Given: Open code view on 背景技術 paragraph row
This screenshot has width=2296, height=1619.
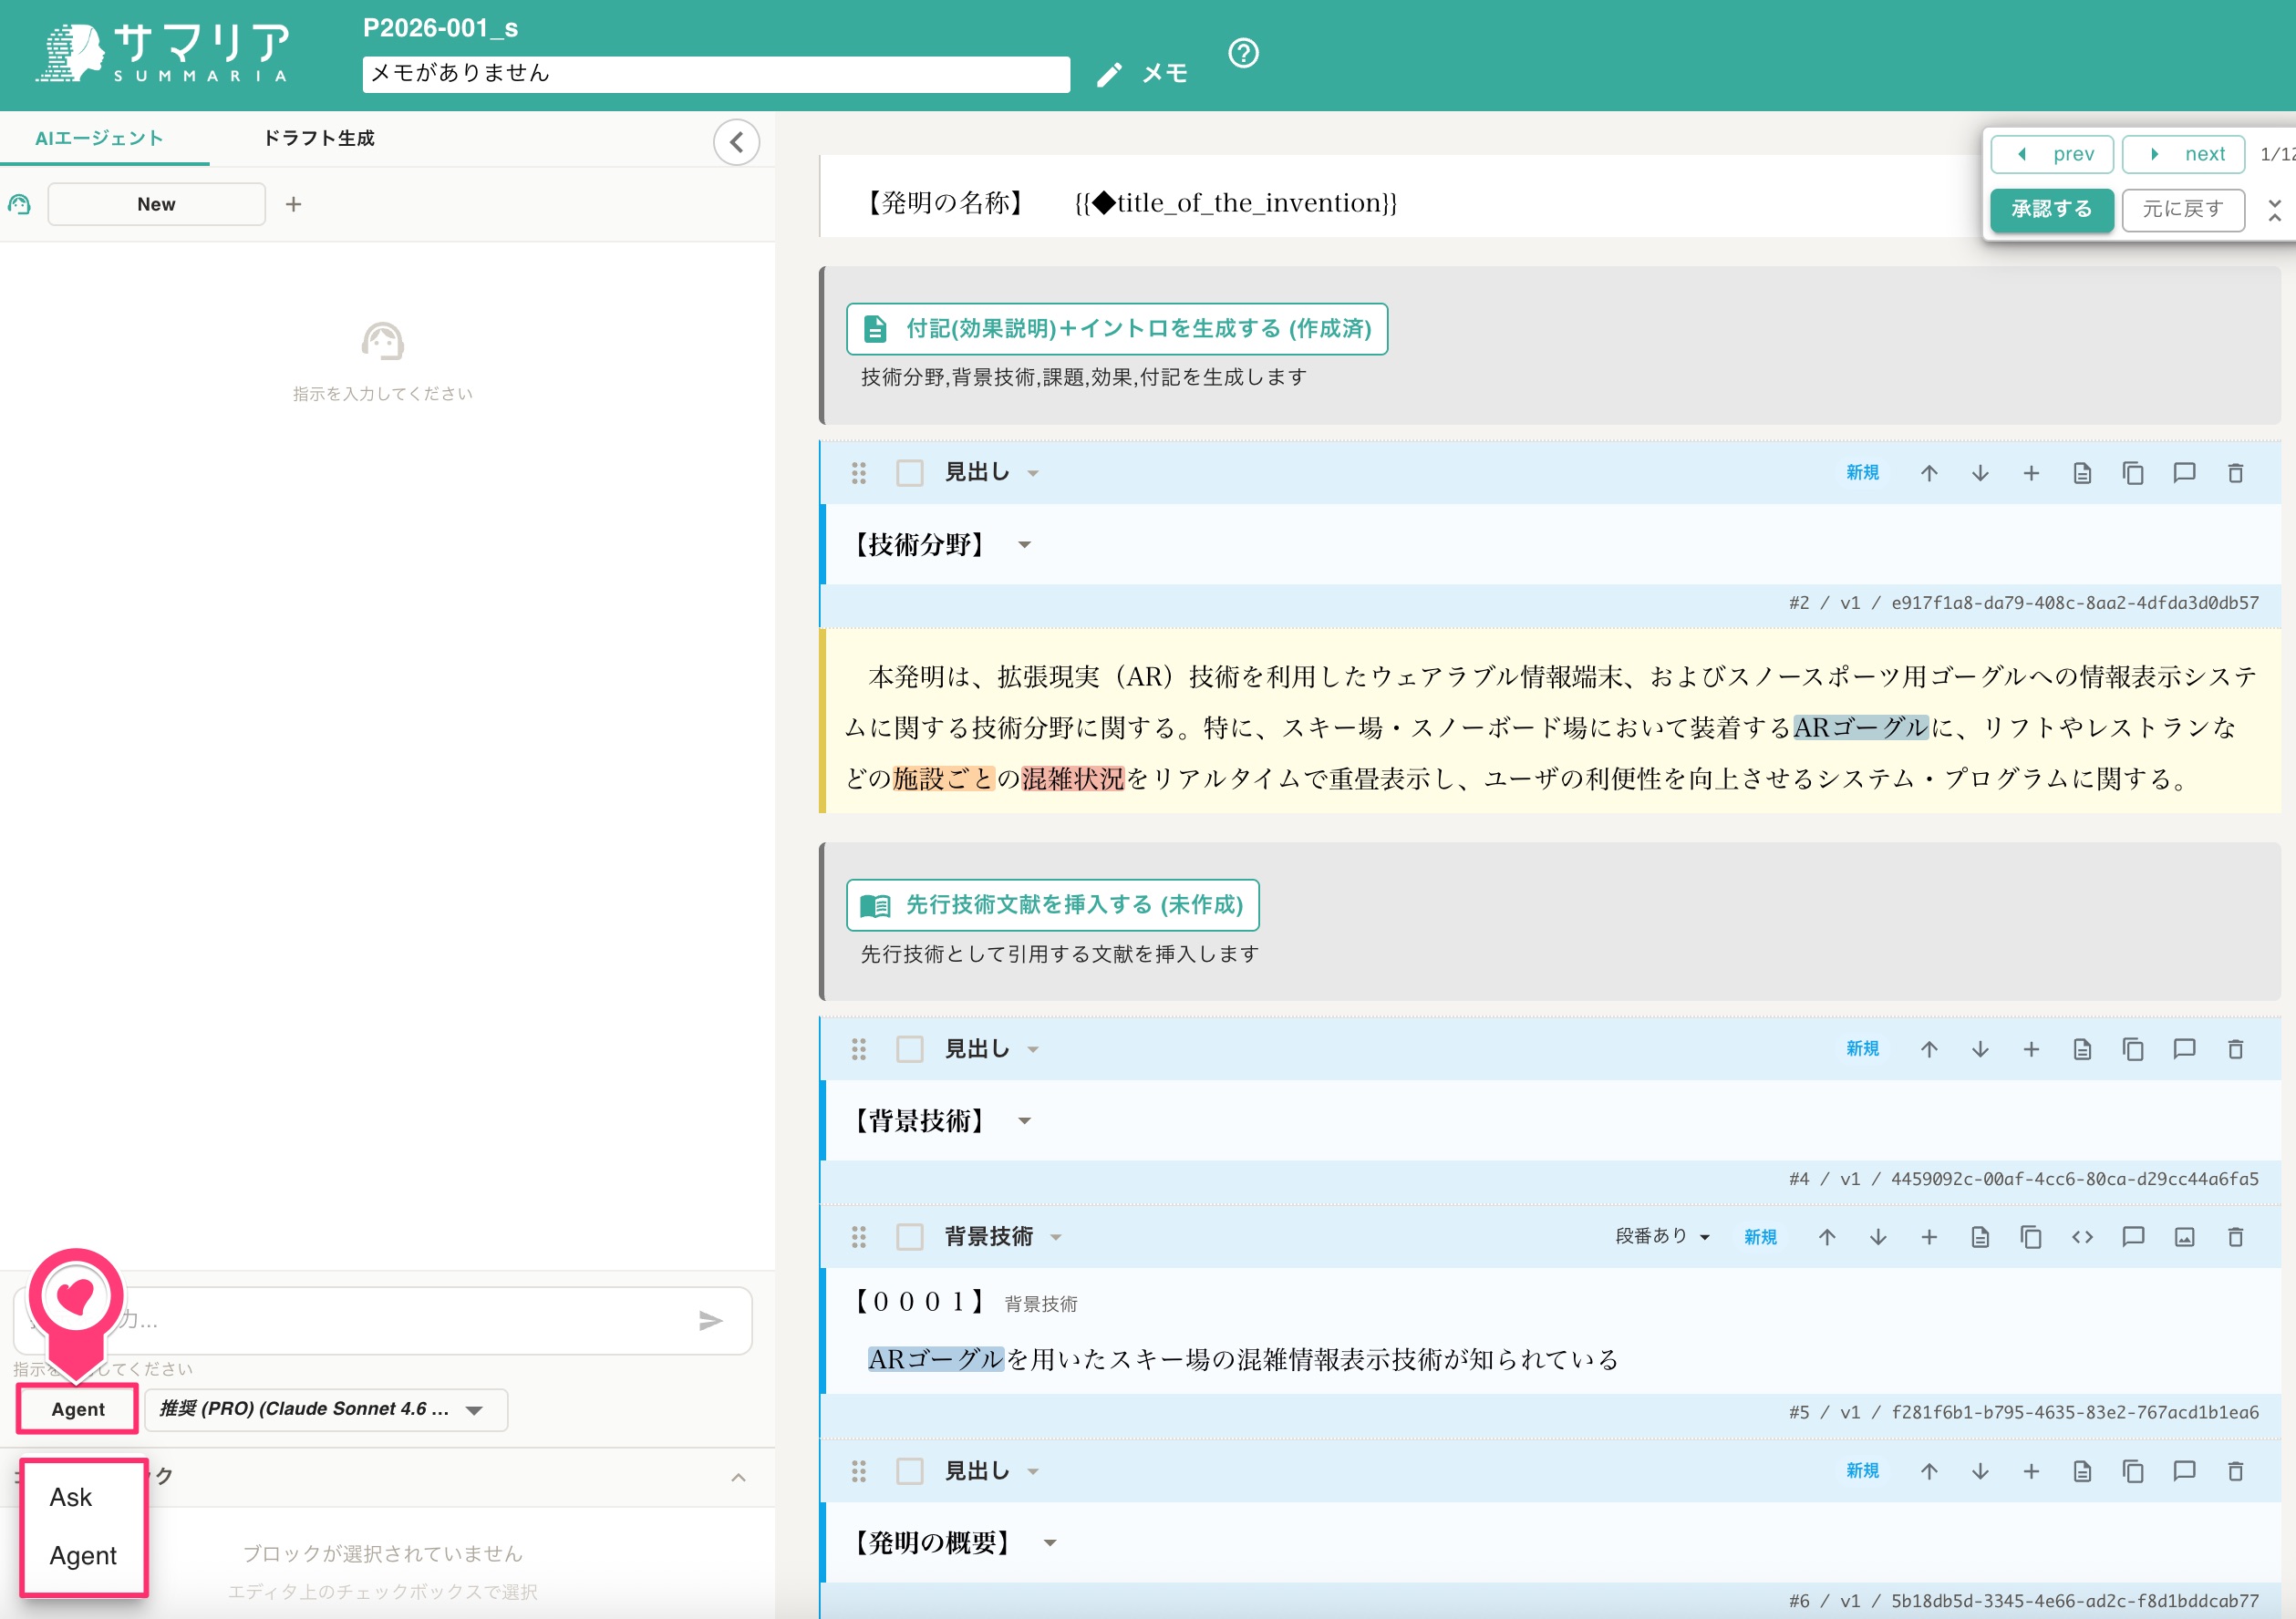Looking at the screenshot, I should 2082,1237.
